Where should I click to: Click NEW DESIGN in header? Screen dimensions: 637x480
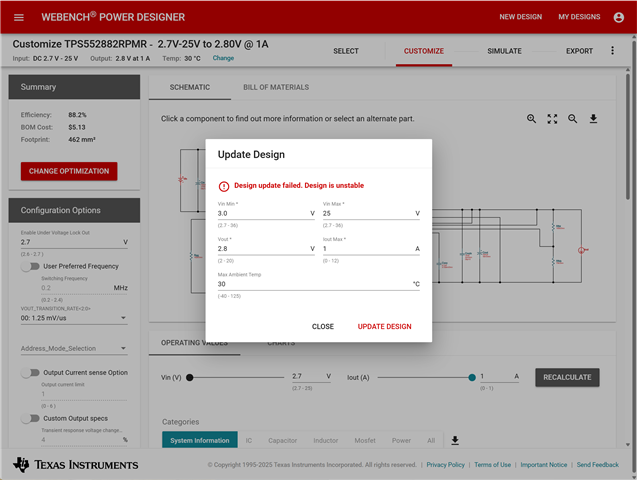click(520, 17)
